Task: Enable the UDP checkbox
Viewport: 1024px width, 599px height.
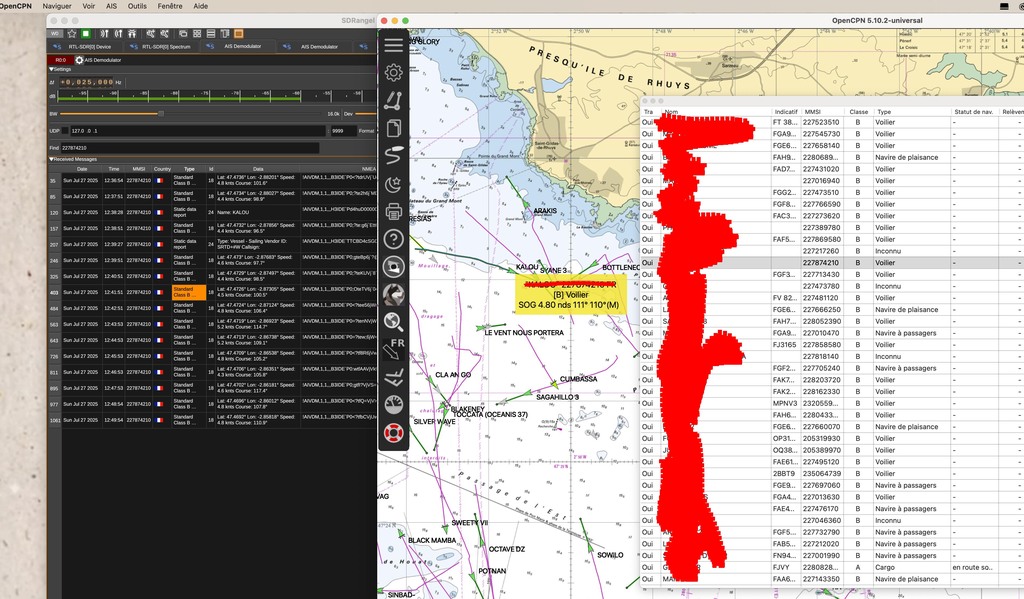Action: click(65, 131)
